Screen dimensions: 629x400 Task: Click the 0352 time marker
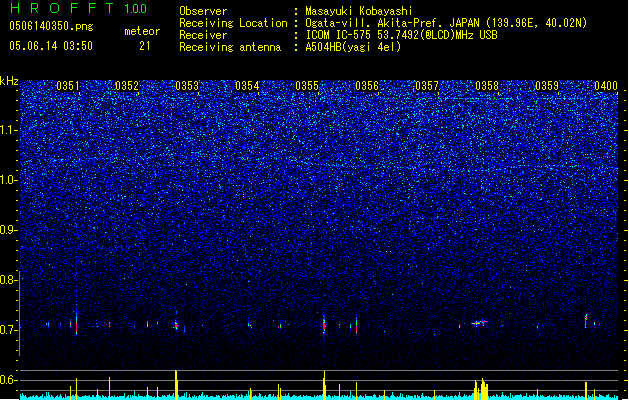pos(127,86)
